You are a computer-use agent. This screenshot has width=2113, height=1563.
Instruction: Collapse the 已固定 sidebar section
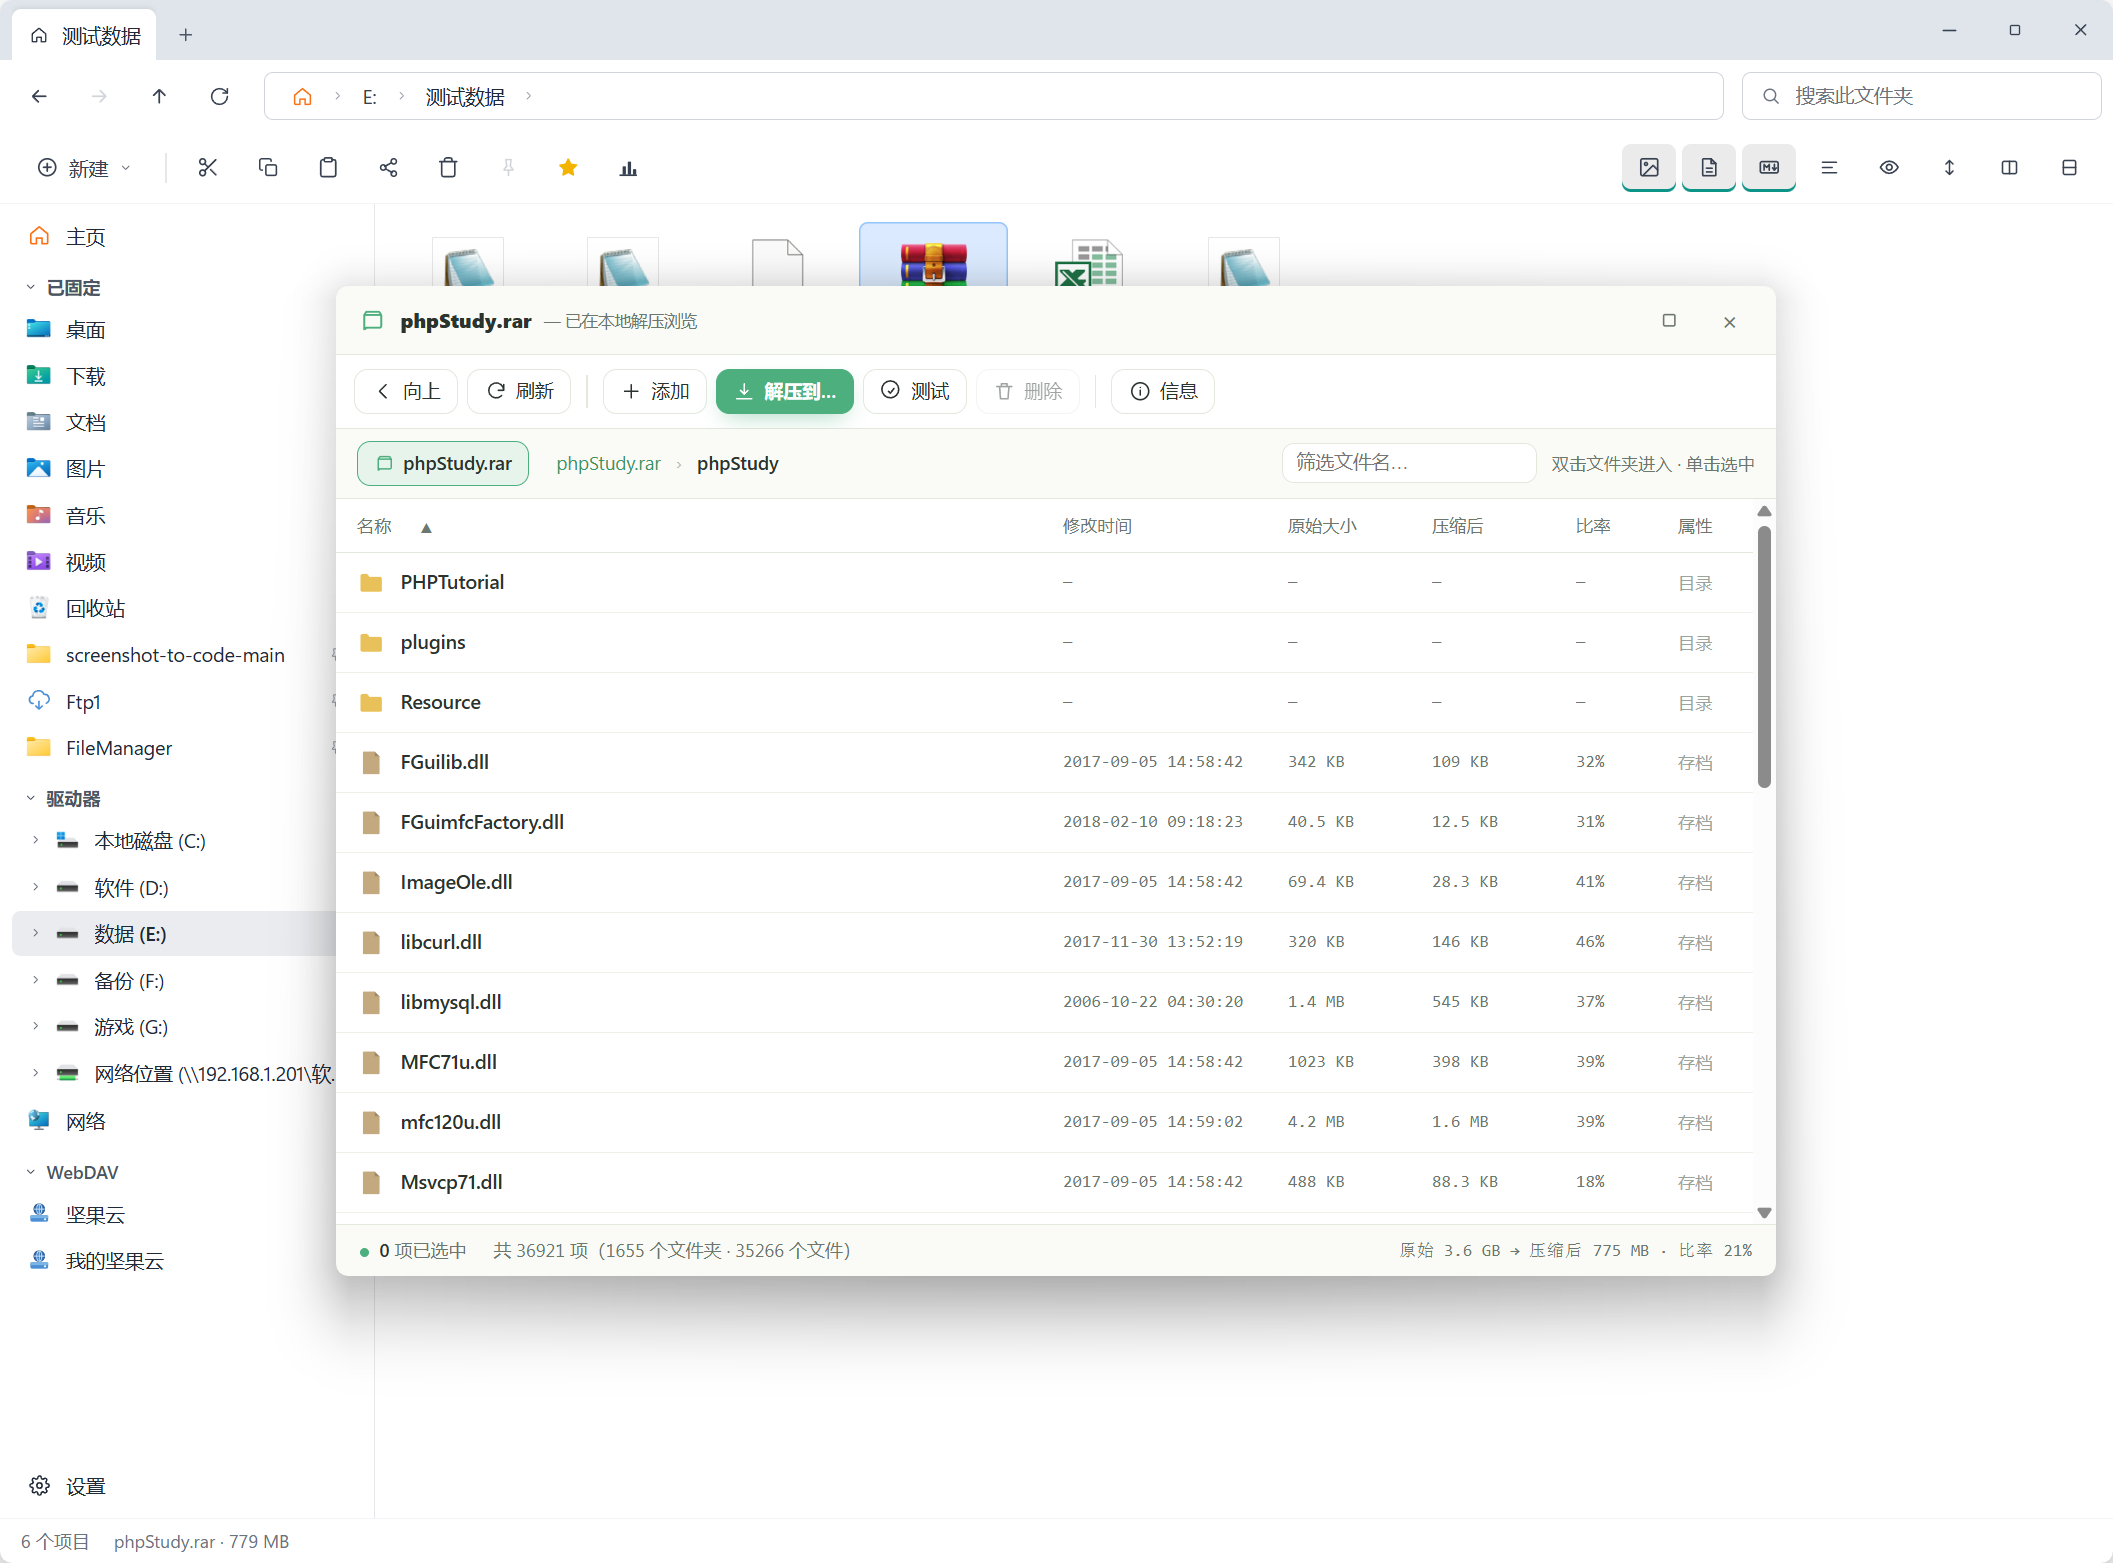[x=30, y=288]
